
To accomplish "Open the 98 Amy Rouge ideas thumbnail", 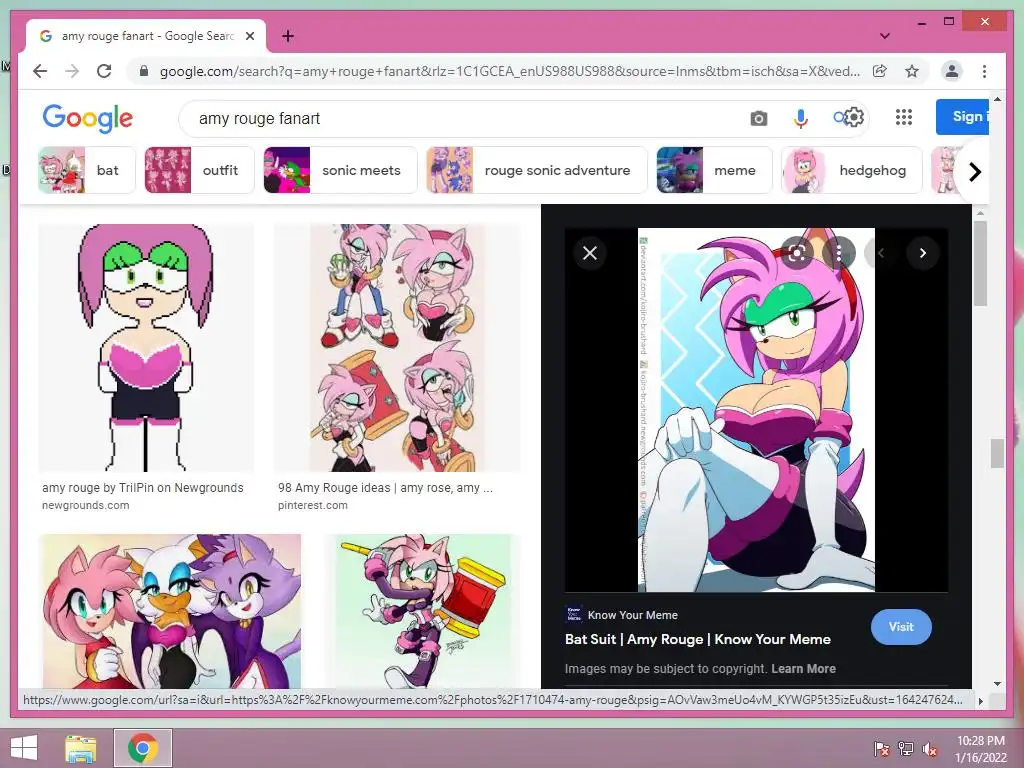I will [397, 347].
